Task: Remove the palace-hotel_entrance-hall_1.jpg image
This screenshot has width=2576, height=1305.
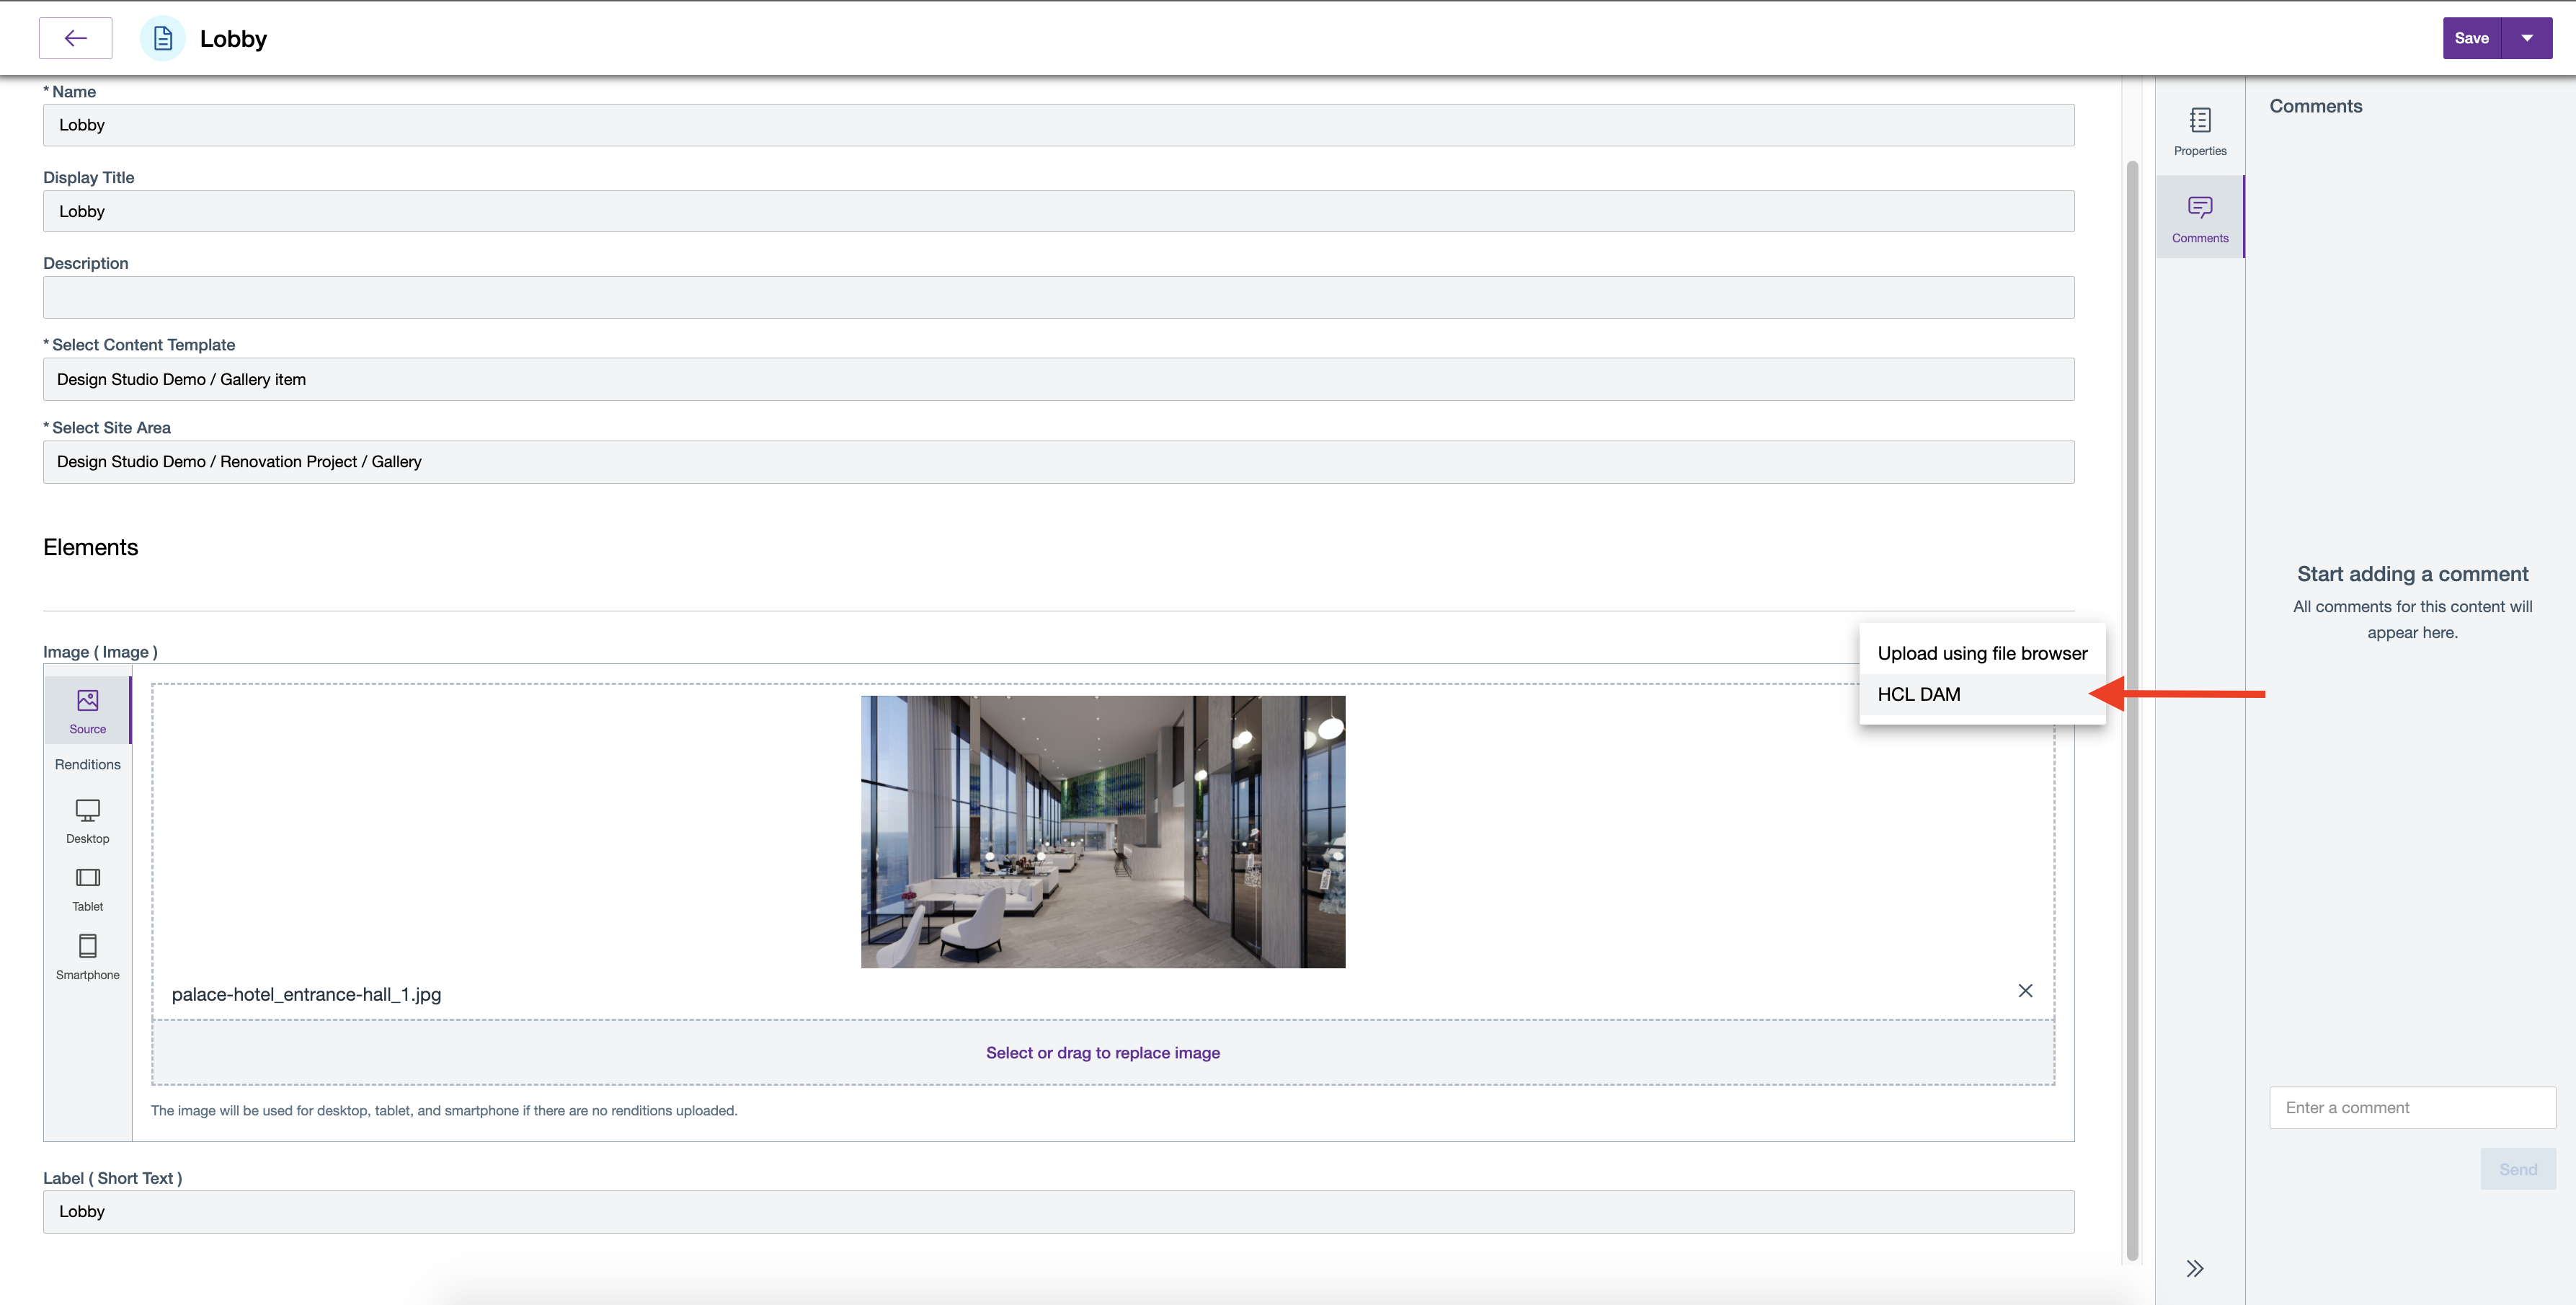Action: tap(2026, 991)
